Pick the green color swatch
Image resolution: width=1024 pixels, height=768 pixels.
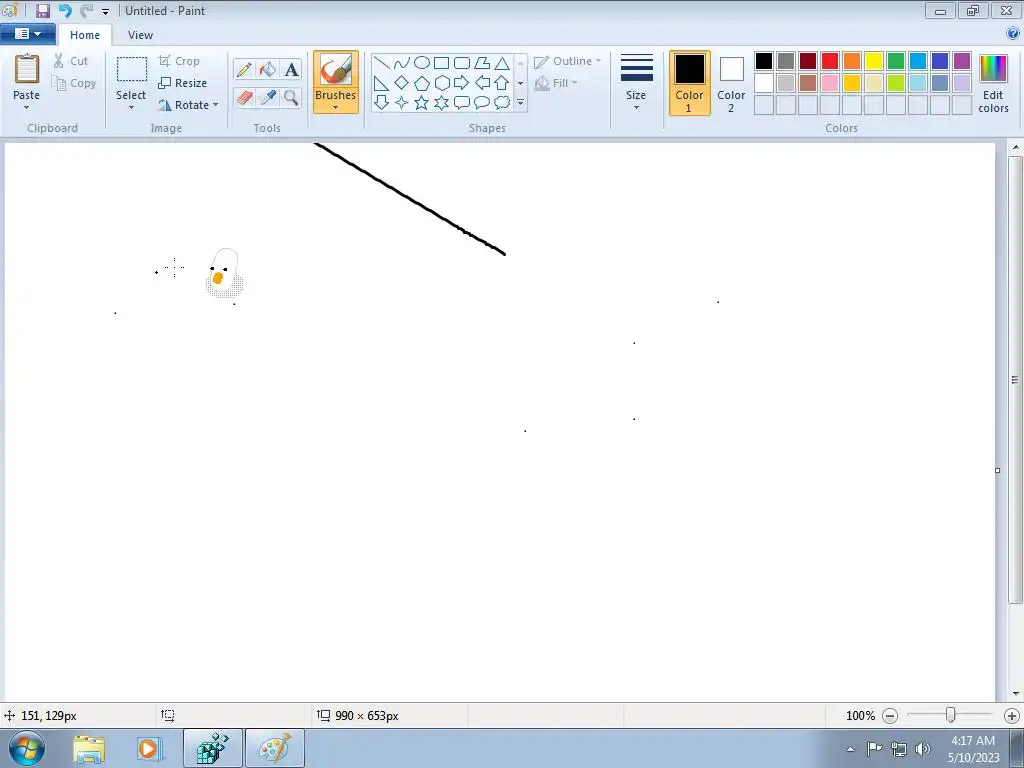896,61
